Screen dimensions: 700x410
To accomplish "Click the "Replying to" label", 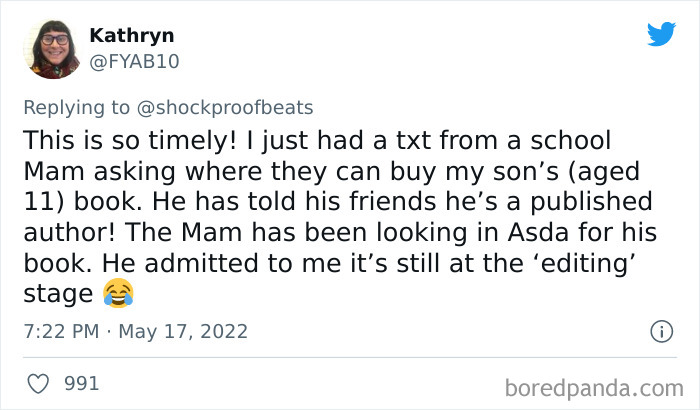I will pyautogui.click(x=79, y=108).
